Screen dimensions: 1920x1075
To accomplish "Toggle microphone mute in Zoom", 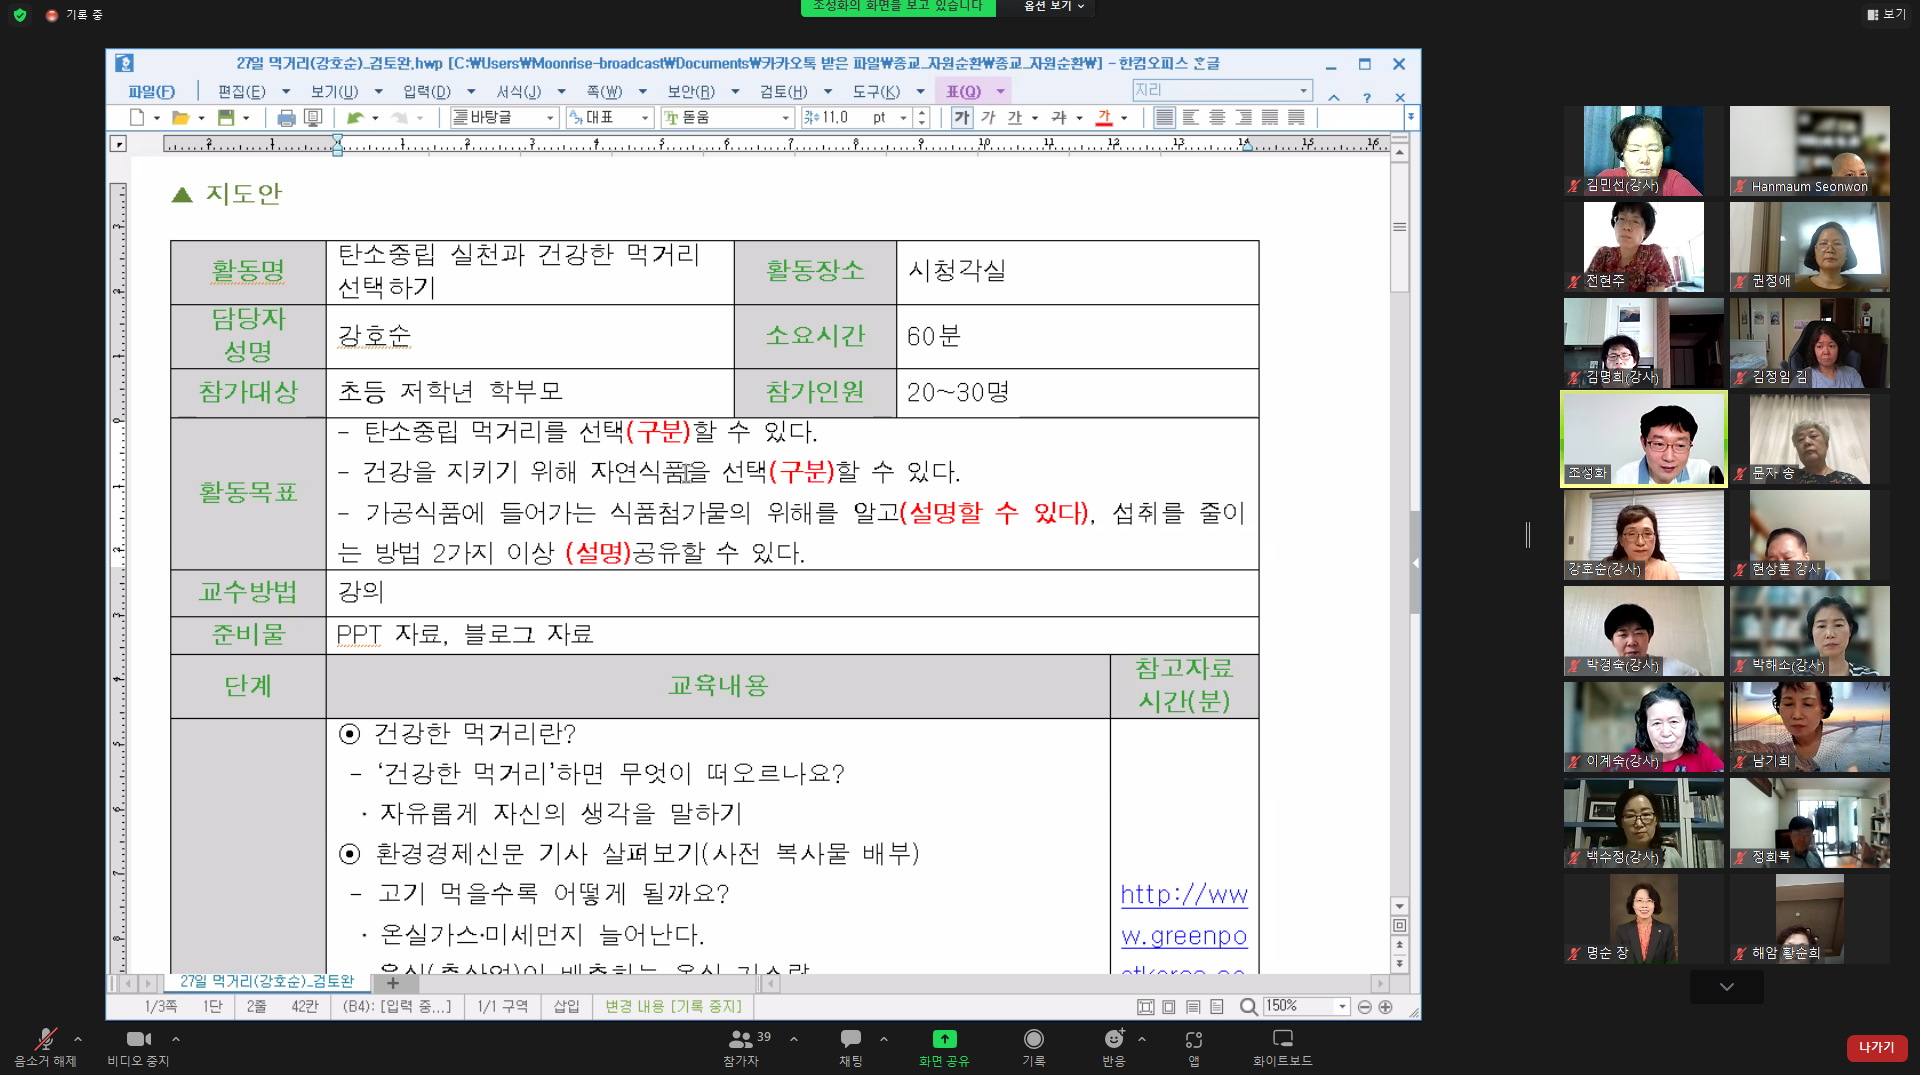I will [x=45, y=1047].
